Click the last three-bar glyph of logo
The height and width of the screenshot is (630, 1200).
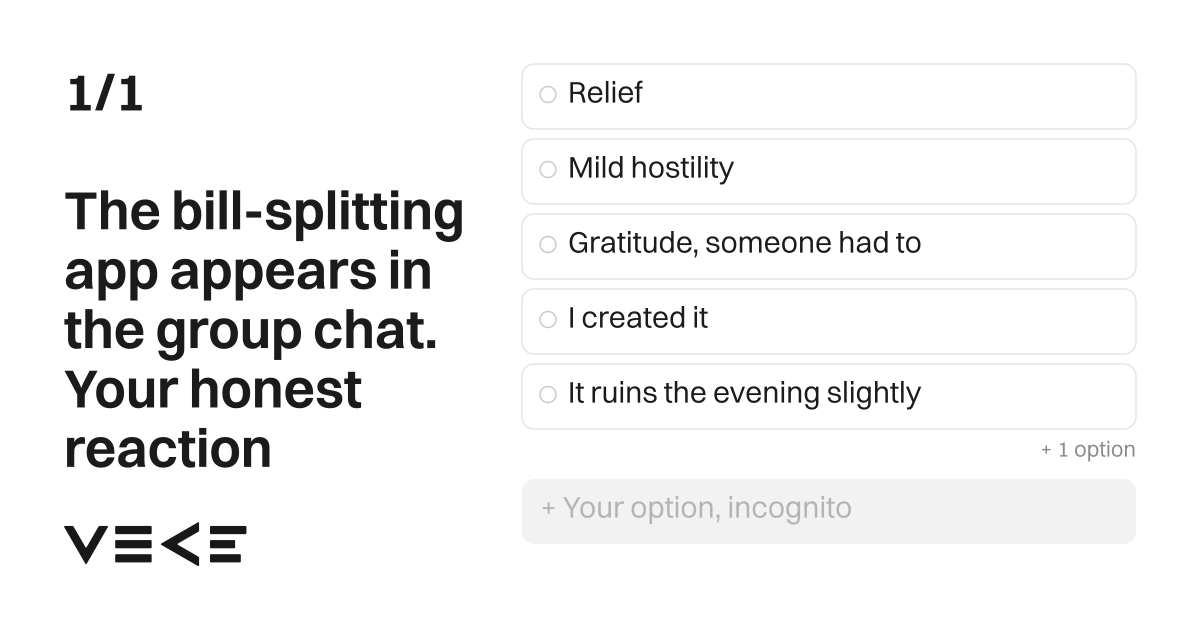coord(226,544)
